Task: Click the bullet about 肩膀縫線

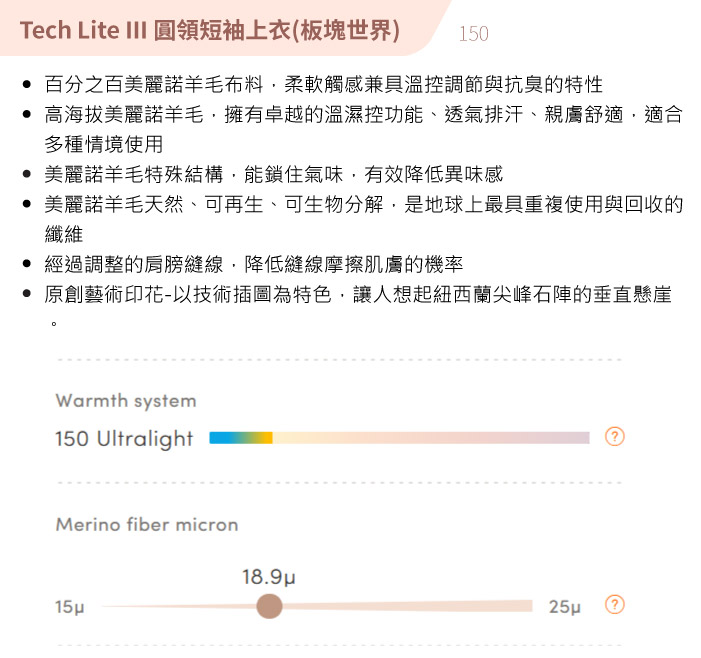Action: point(253,264)
